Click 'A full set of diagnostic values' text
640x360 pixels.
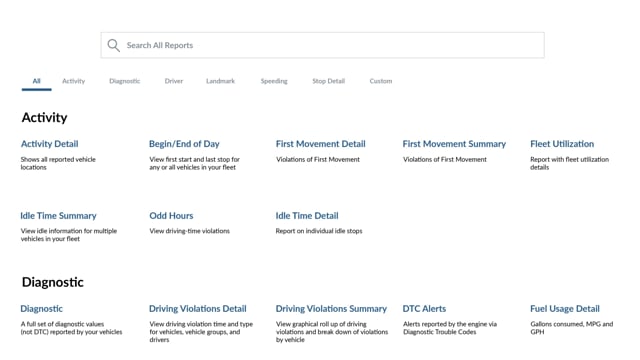[71, 328]
